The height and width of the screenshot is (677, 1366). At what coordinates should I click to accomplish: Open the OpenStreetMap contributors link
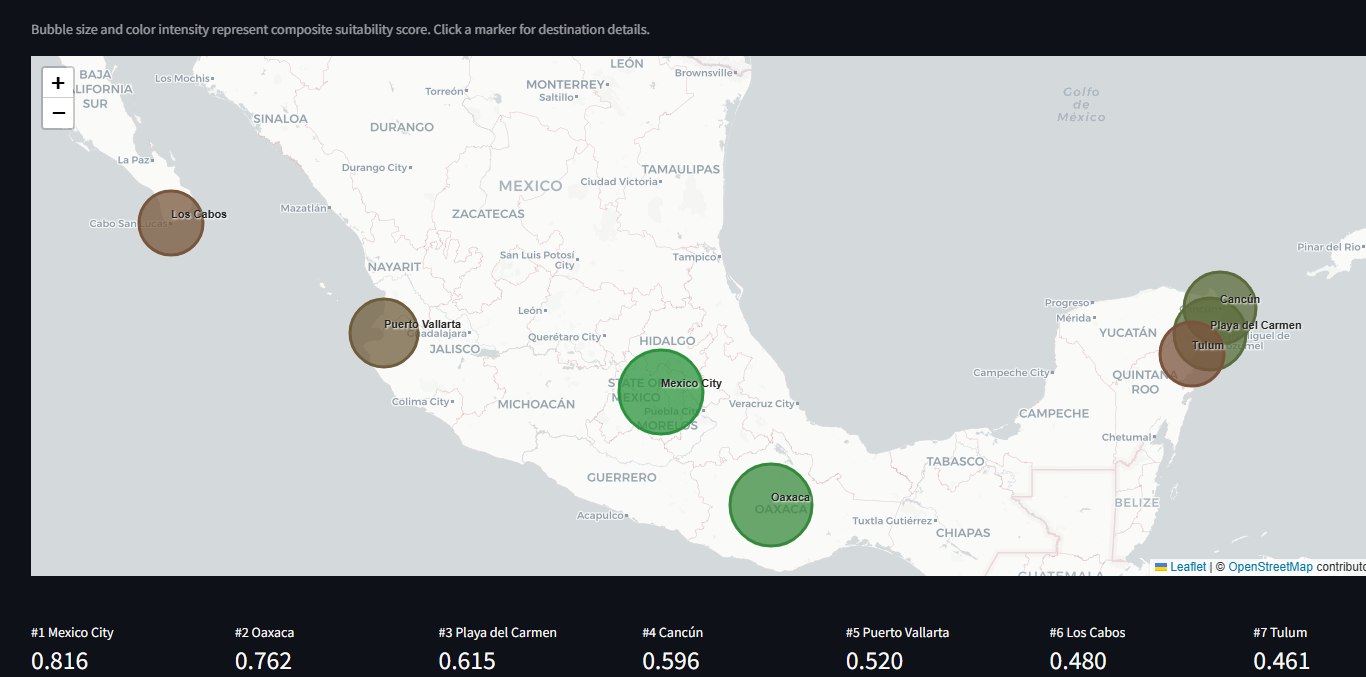click(1272, 566)
